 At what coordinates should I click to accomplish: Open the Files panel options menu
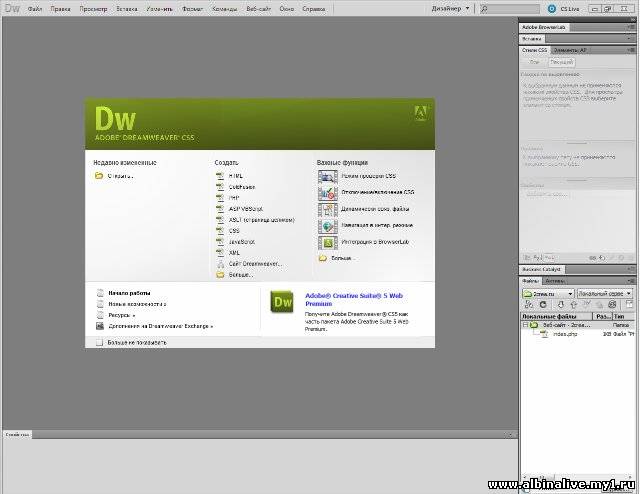tap(631, 281)
